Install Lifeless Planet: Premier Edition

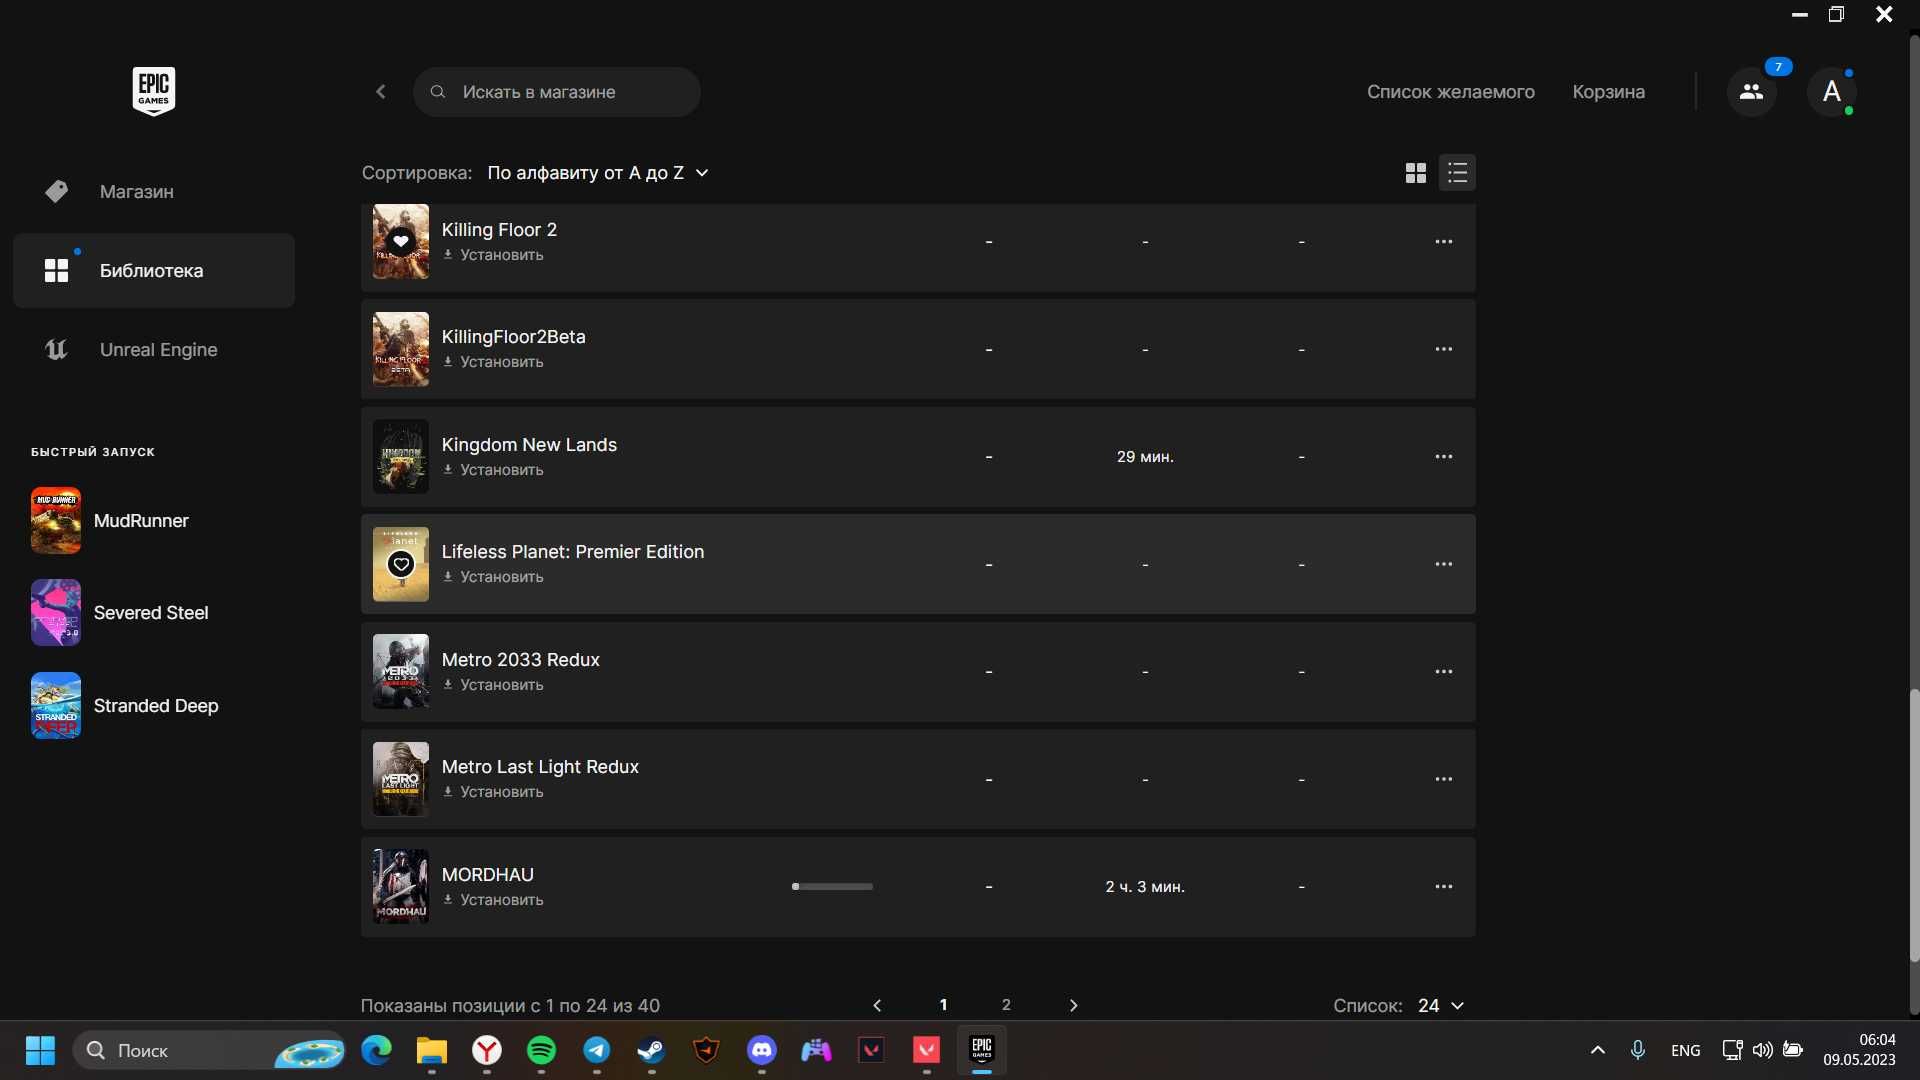(494, 577)
